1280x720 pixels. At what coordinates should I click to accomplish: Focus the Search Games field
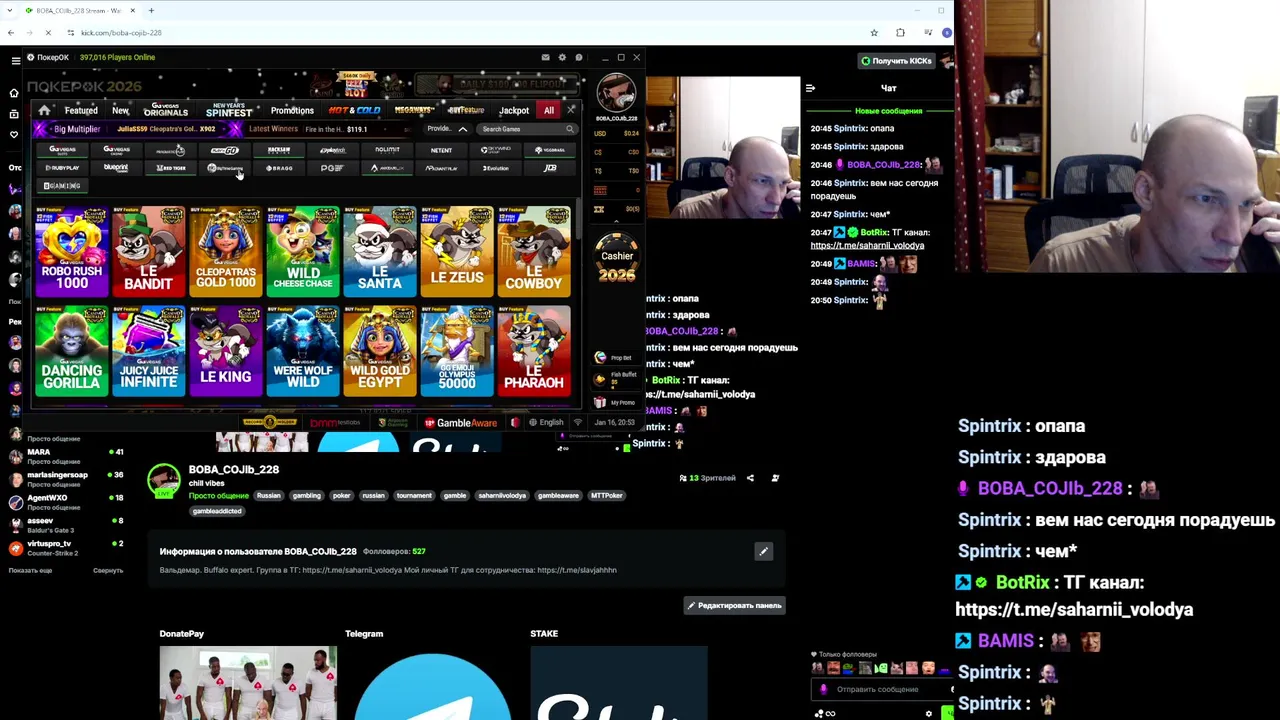pos(527,129)
